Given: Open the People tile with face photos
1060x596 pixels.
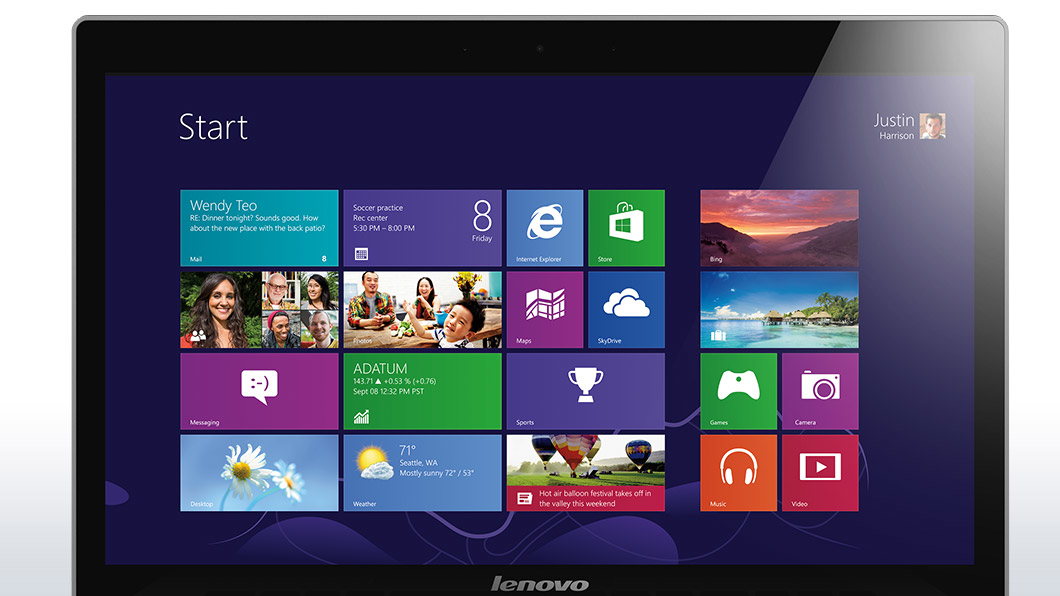Looking at the screenshot, I should (259, 309).
